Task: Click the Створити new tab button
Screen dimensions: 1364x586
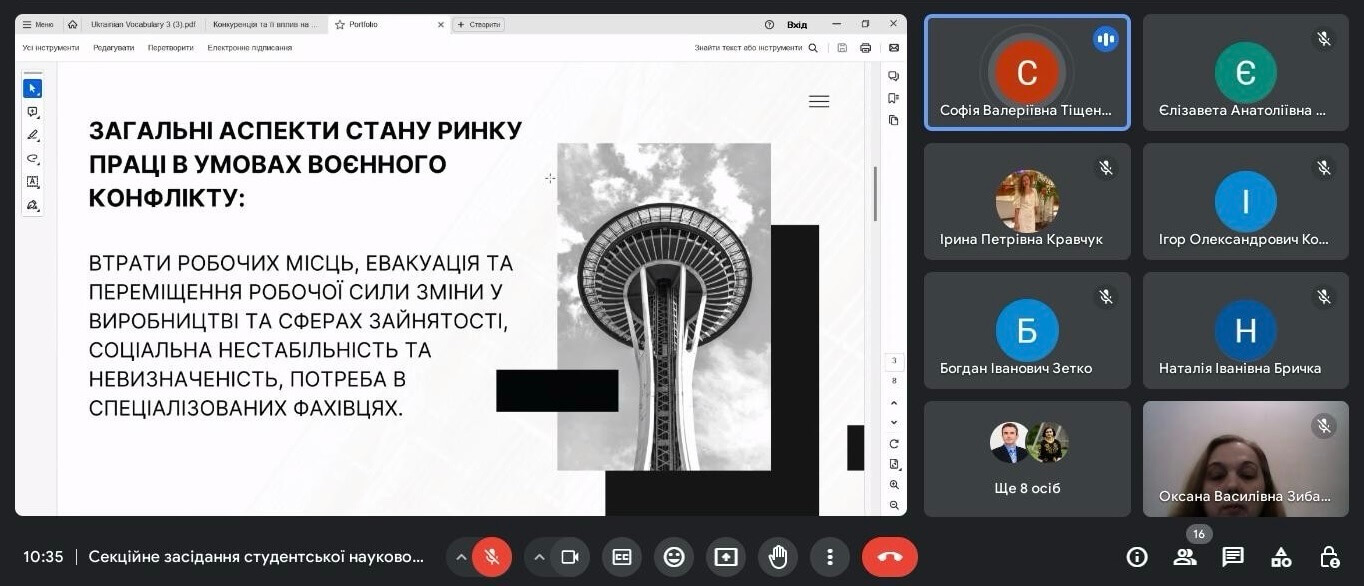Action: pos(480,24)
